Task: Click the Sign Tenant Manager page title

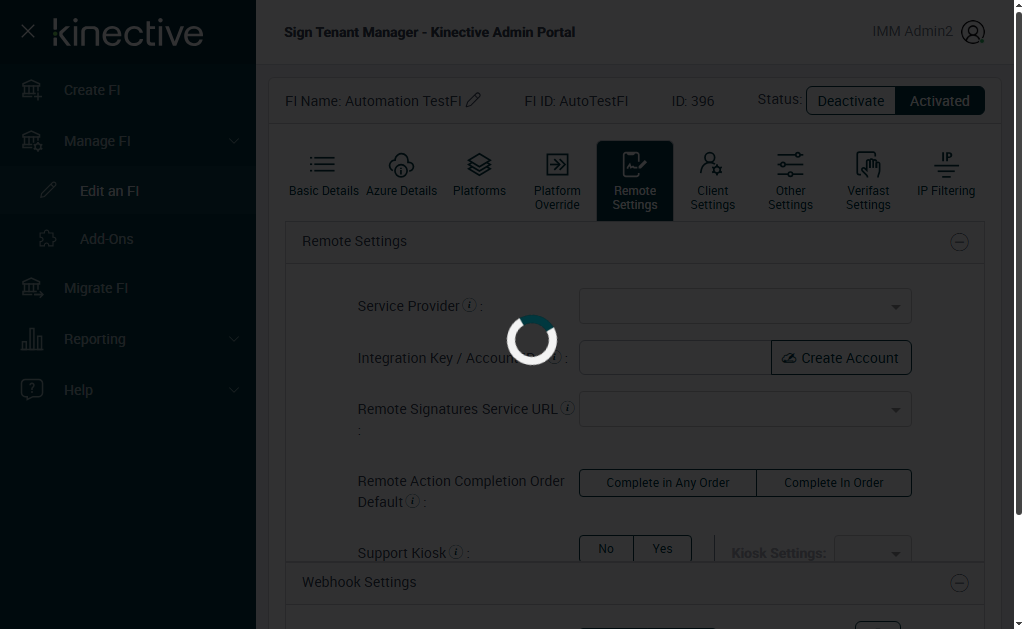Action: pyautogui.click(x=430, y=32)
